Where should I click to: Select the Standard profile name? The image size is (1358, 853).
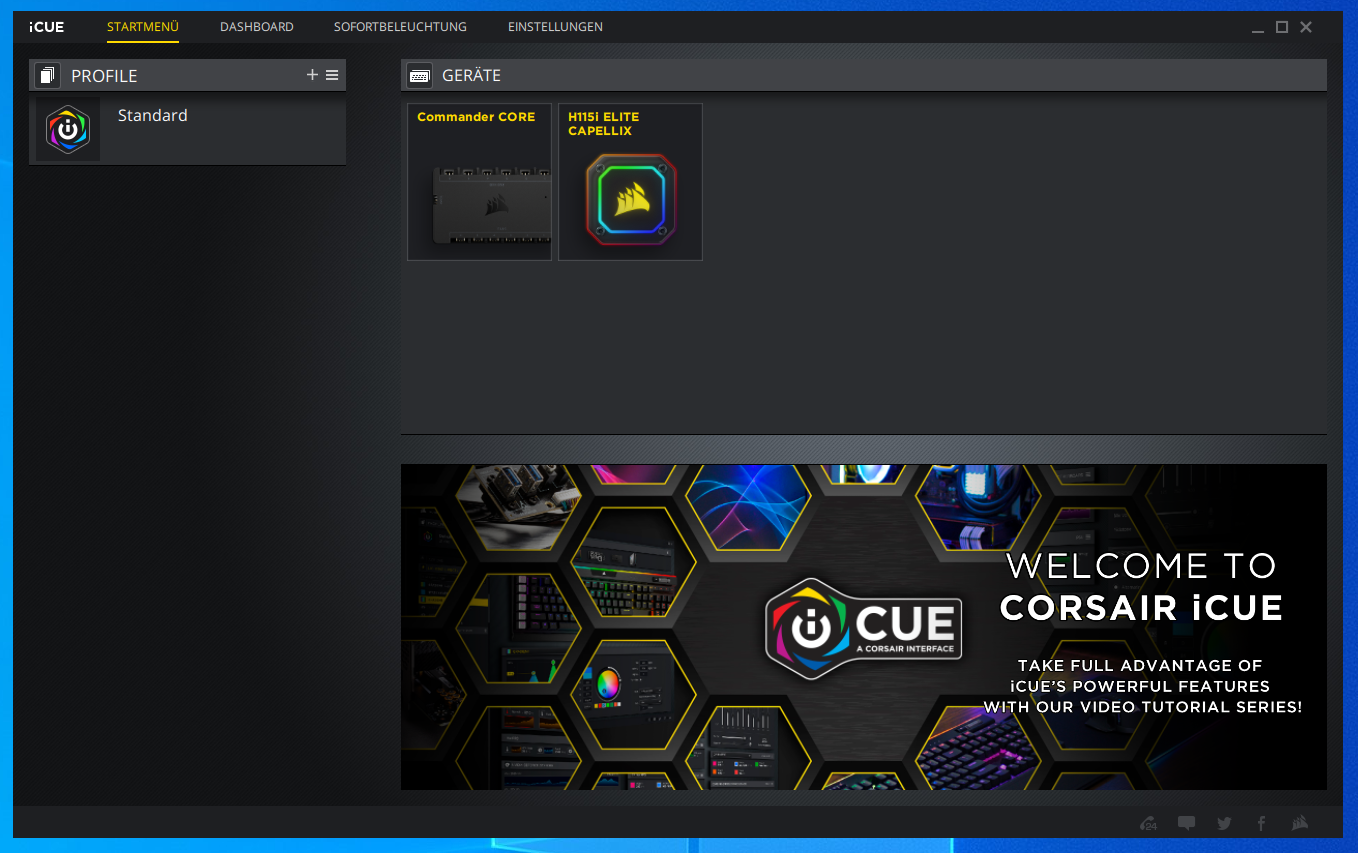153,116
